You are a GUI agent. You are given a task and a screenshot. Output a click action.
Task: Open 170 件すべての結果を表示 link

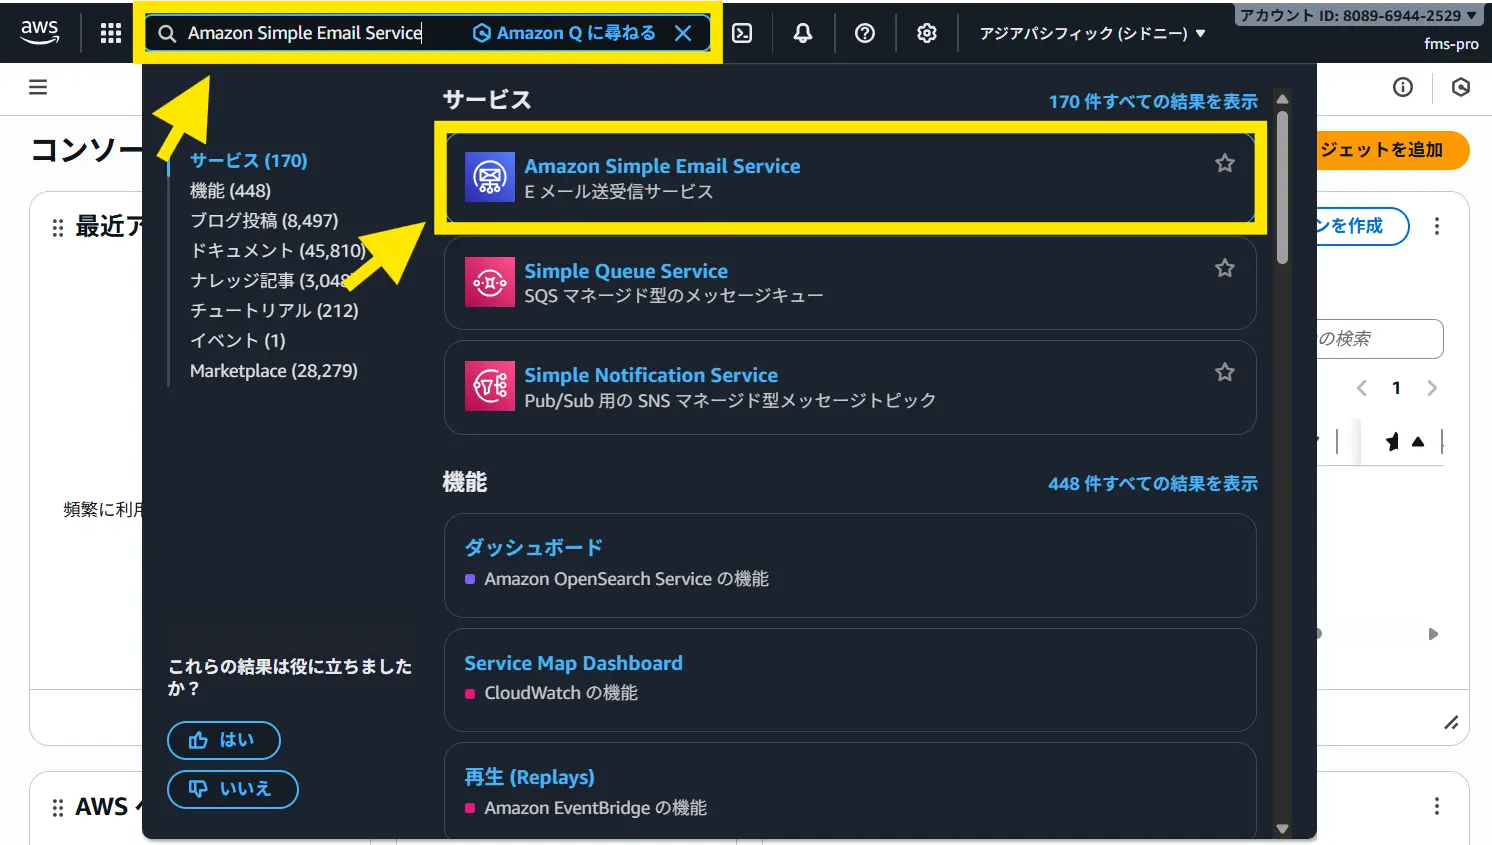point(1152,101)
